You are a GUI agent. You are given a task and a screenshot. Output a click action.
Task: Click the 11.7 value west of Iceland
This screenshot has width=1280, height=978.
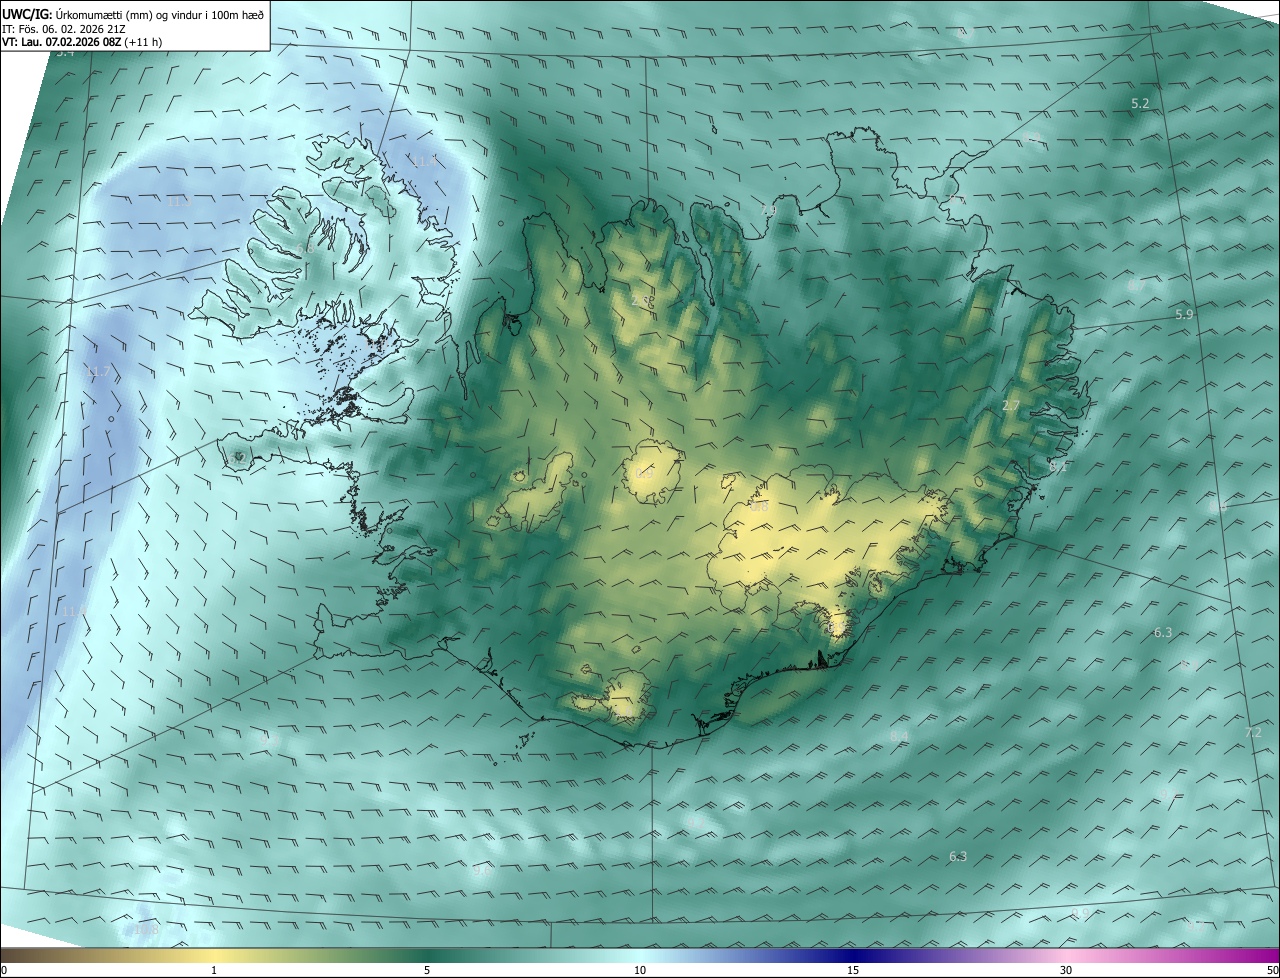98,371
